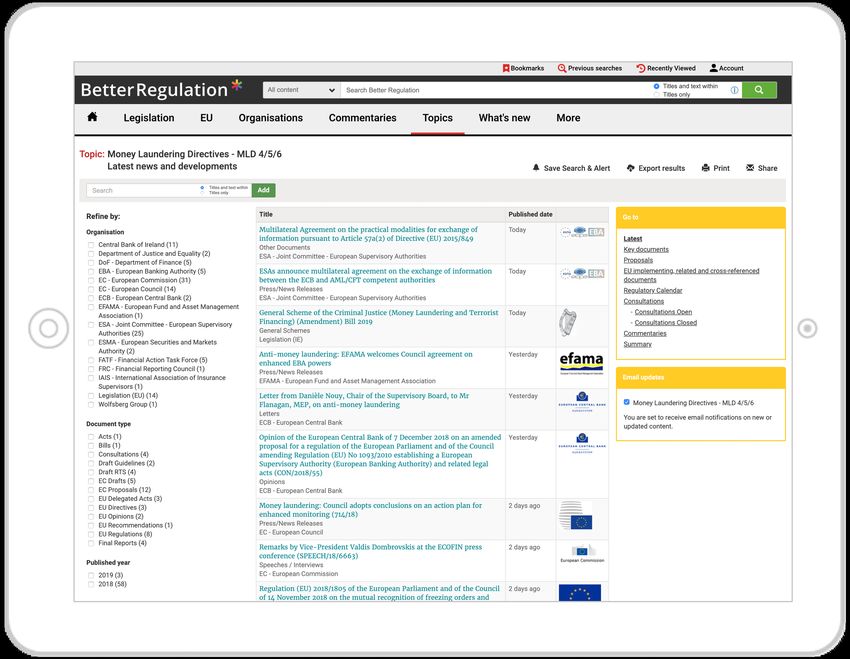Click the Print printer icon
Viewport: 850px width, 659px height.
(705, 168)
